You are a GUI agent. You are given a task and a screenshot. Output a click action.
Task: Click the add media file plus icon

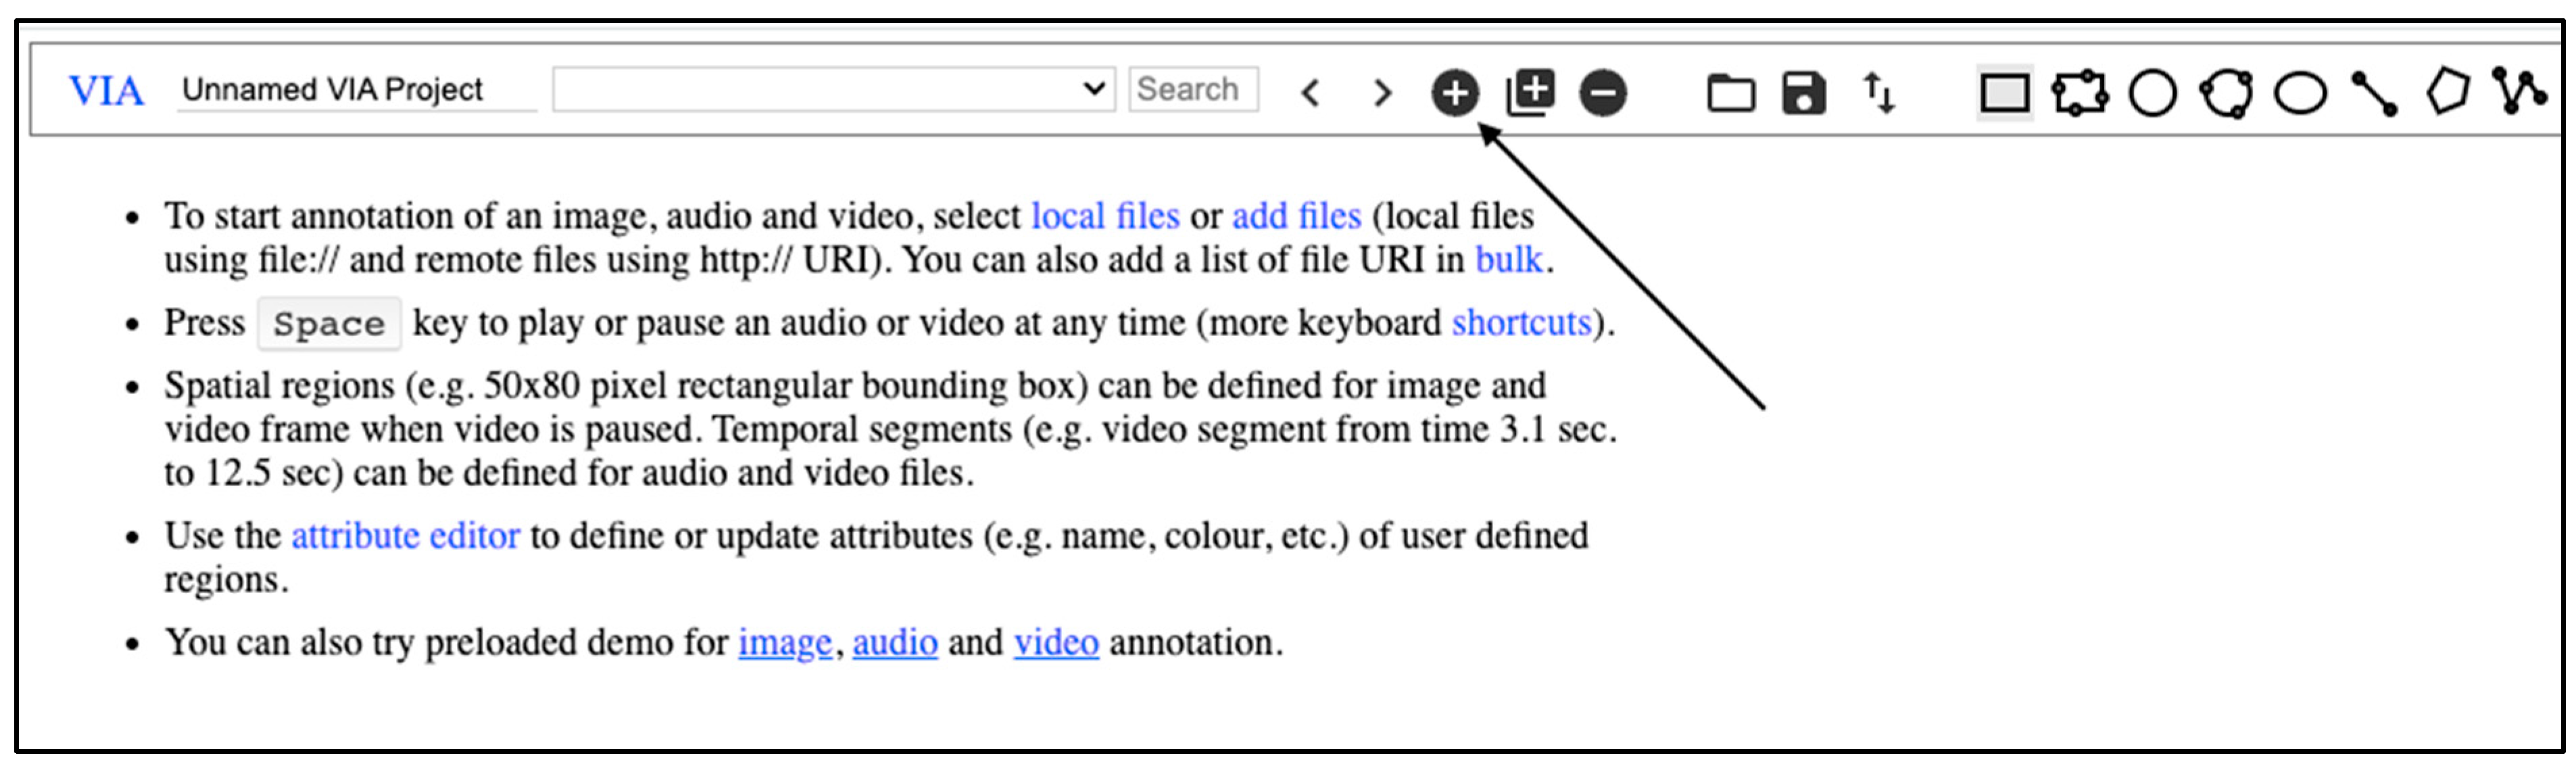tap(1454, 93)
